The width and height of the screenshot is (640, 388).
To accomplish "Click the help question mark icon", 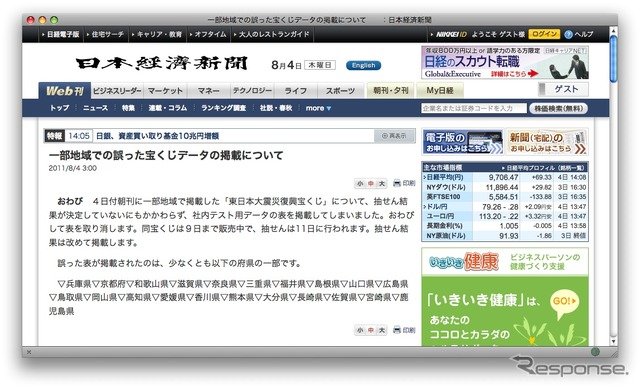I will tap(568, 35).
